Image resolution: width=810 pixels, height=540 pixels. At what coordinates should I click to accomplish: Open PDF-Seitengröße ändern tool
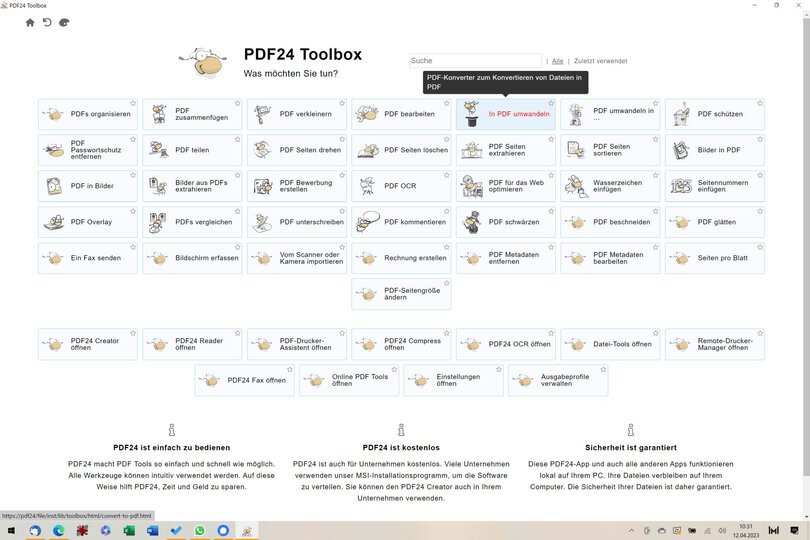[x=401, y=294]
